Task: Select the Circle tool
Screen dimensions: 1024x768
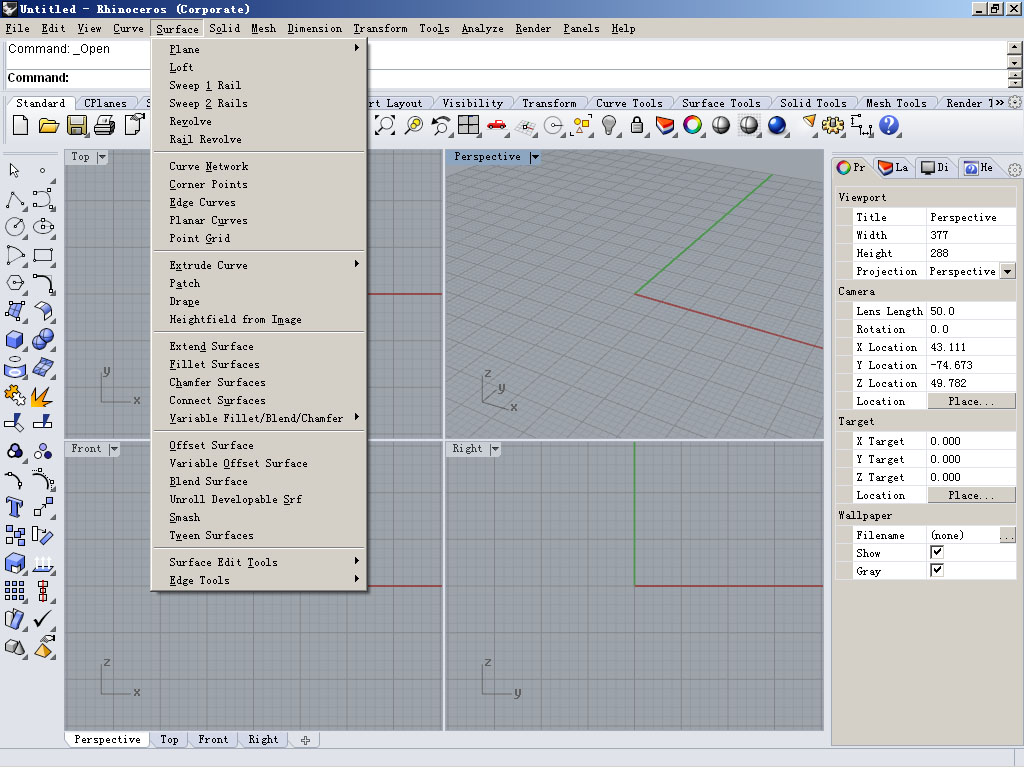Action: 14,227
